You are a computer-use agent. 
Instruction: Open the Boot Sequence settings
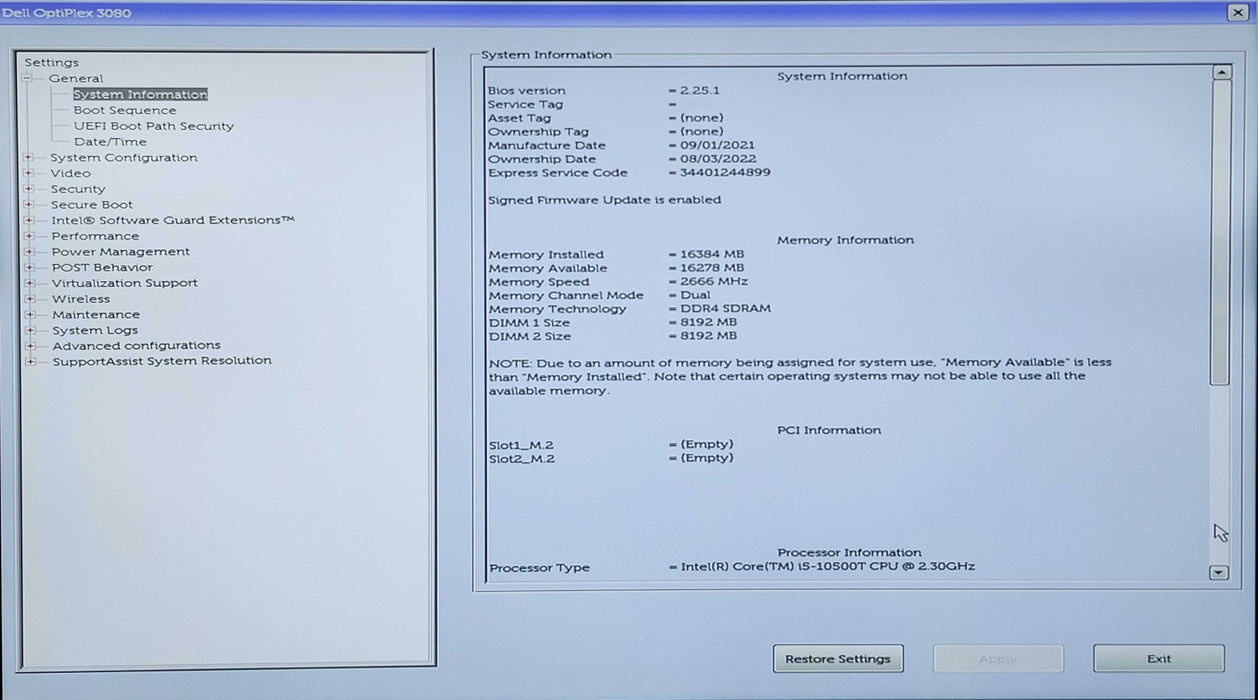[x=124, y=110]
